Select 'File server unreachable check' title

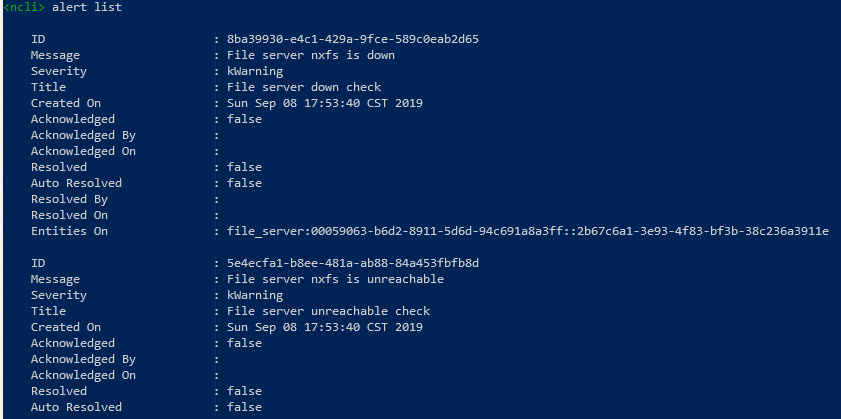(x=329, y=311)
